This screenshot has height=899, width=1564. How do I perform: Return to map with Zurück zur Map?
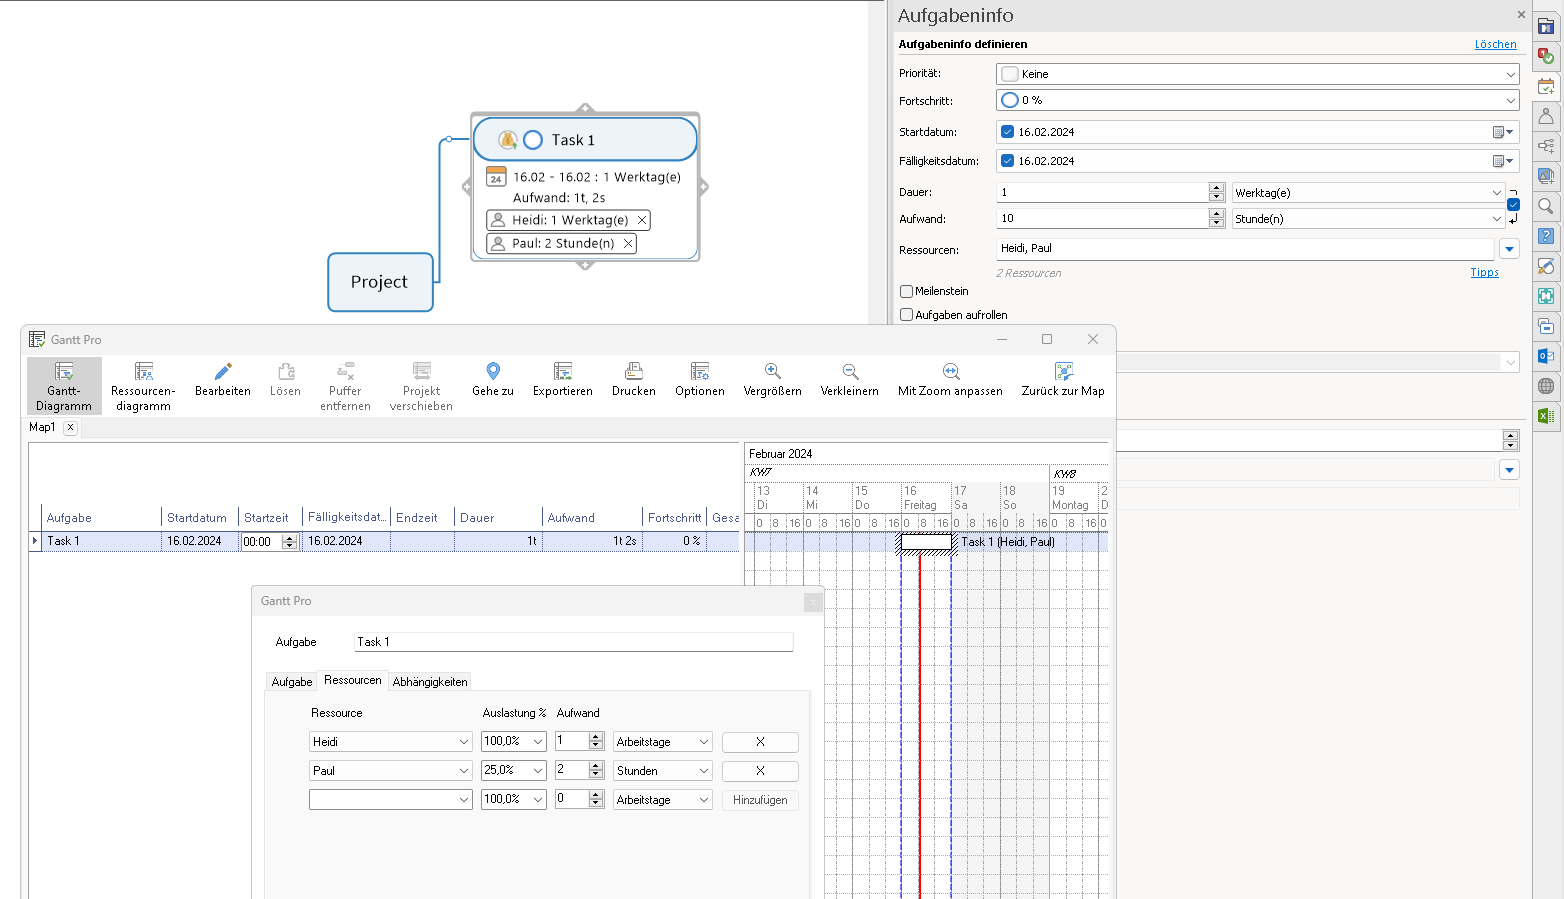tap(1063, 380)
